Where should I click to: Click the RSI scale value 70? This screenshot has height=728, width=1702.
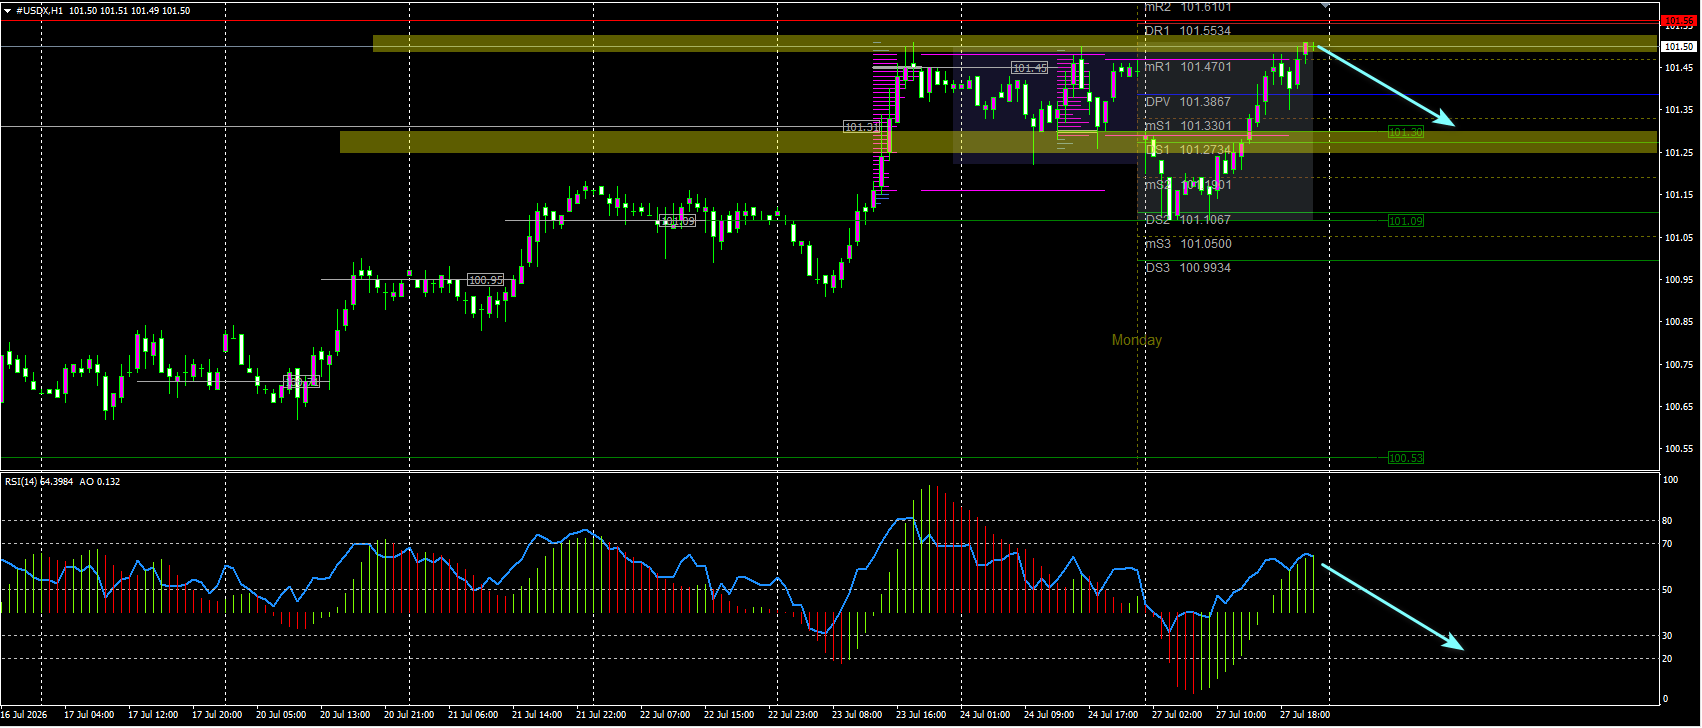click(1667, 544)
